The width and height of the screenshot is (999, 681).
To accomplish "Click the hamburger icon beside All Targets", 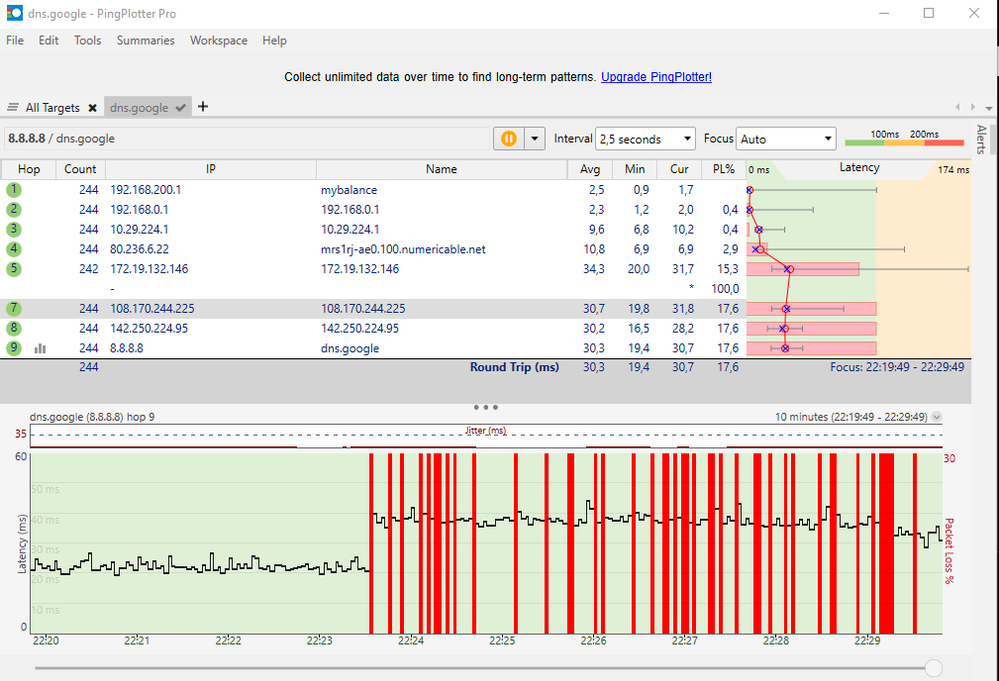I will [13, 108].
